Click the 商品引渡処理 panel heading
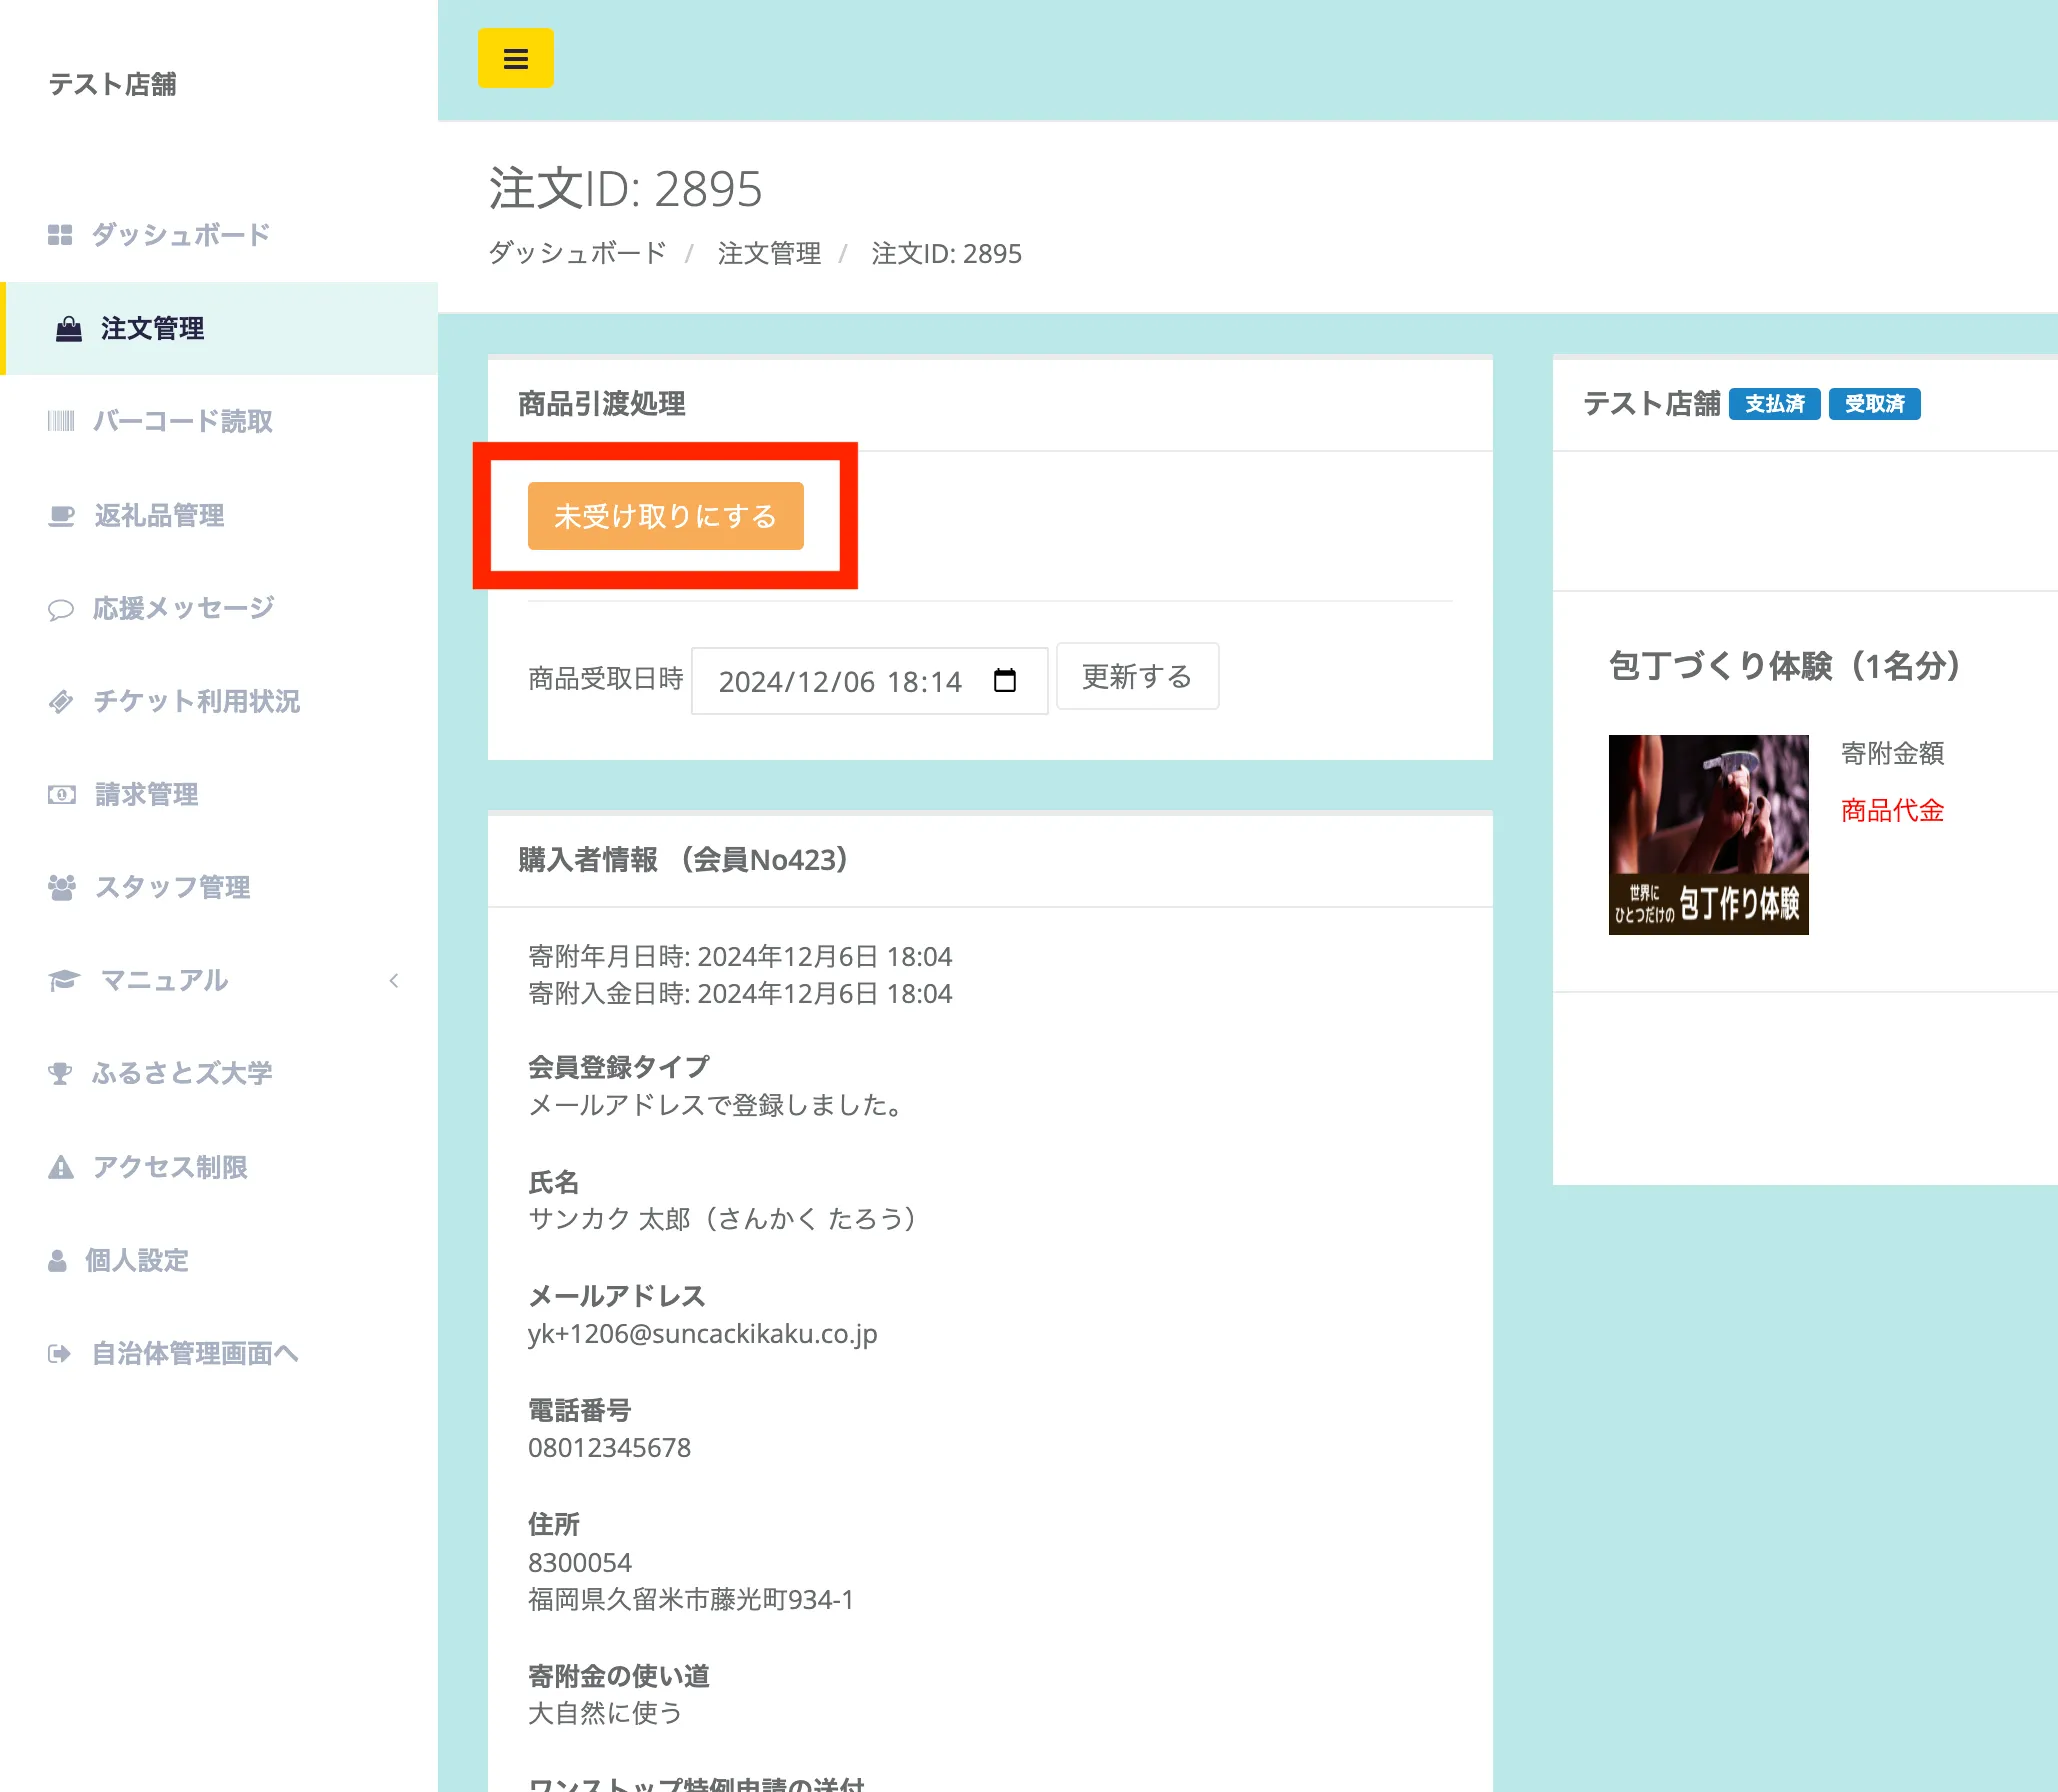 (x=602, y=404)
